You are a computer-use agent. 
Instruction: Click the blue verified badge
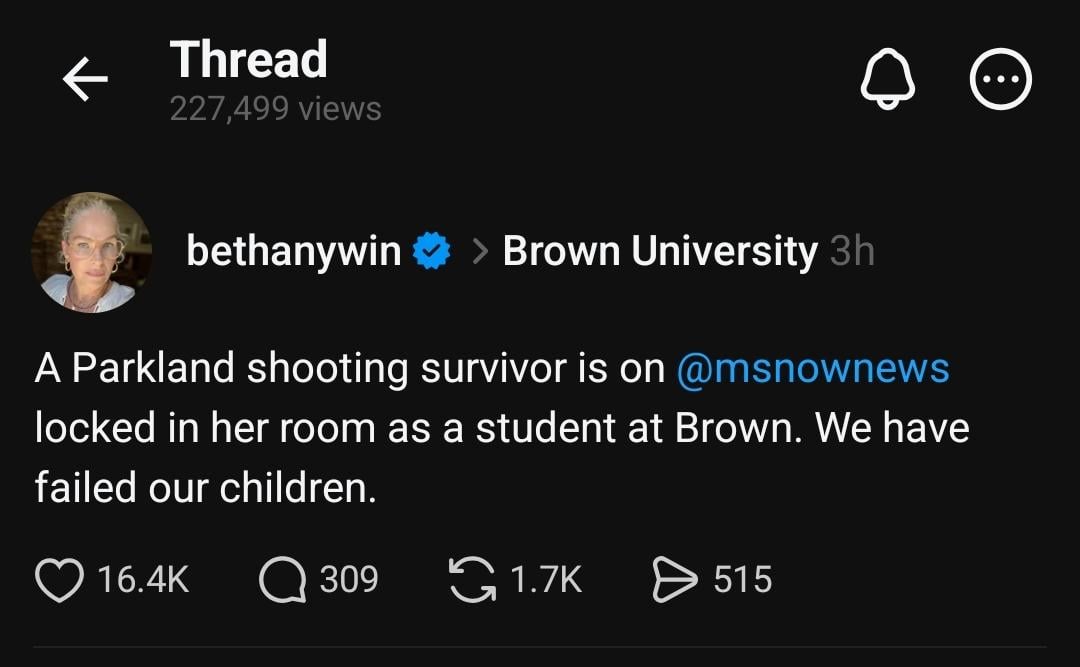[432, 251]
